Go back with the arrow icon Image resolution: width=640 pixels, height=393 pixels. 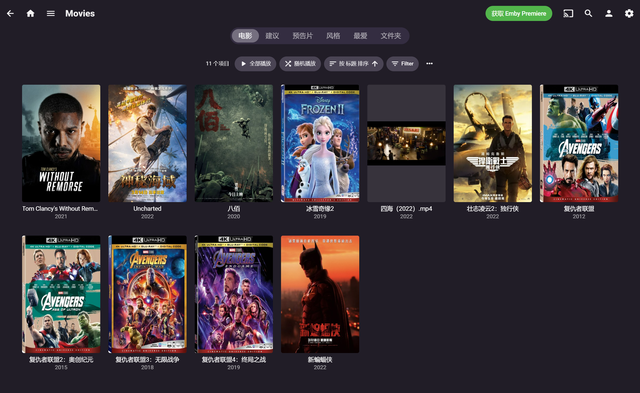pos(10,13)
